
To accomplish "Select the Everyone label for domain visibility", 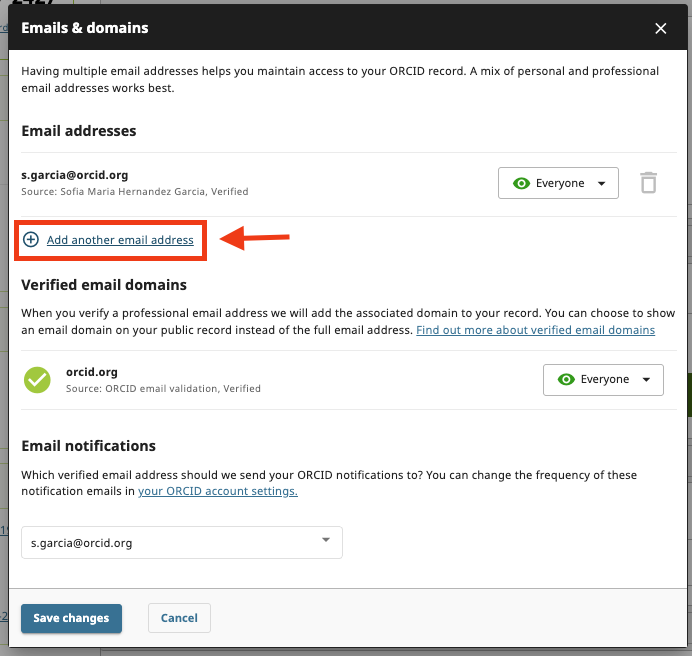I will click(605, 379).
